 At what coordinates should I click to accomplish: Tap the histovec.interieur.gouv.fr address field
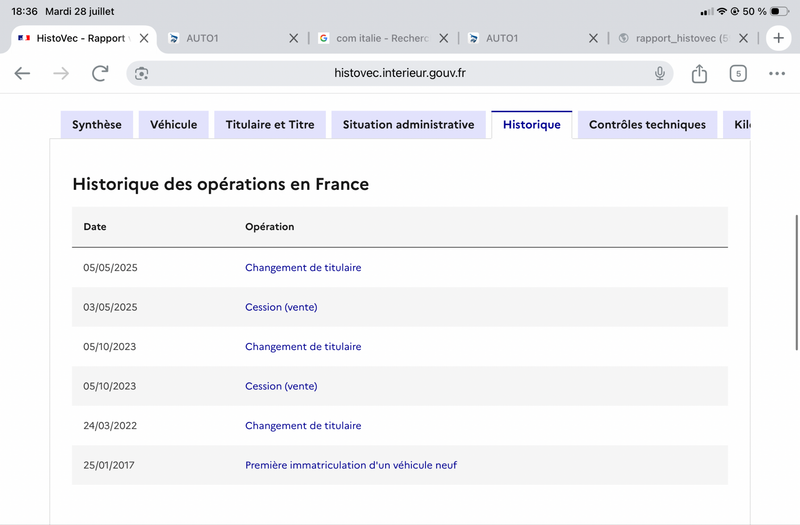pyautogui.click(x=399, y=73)
